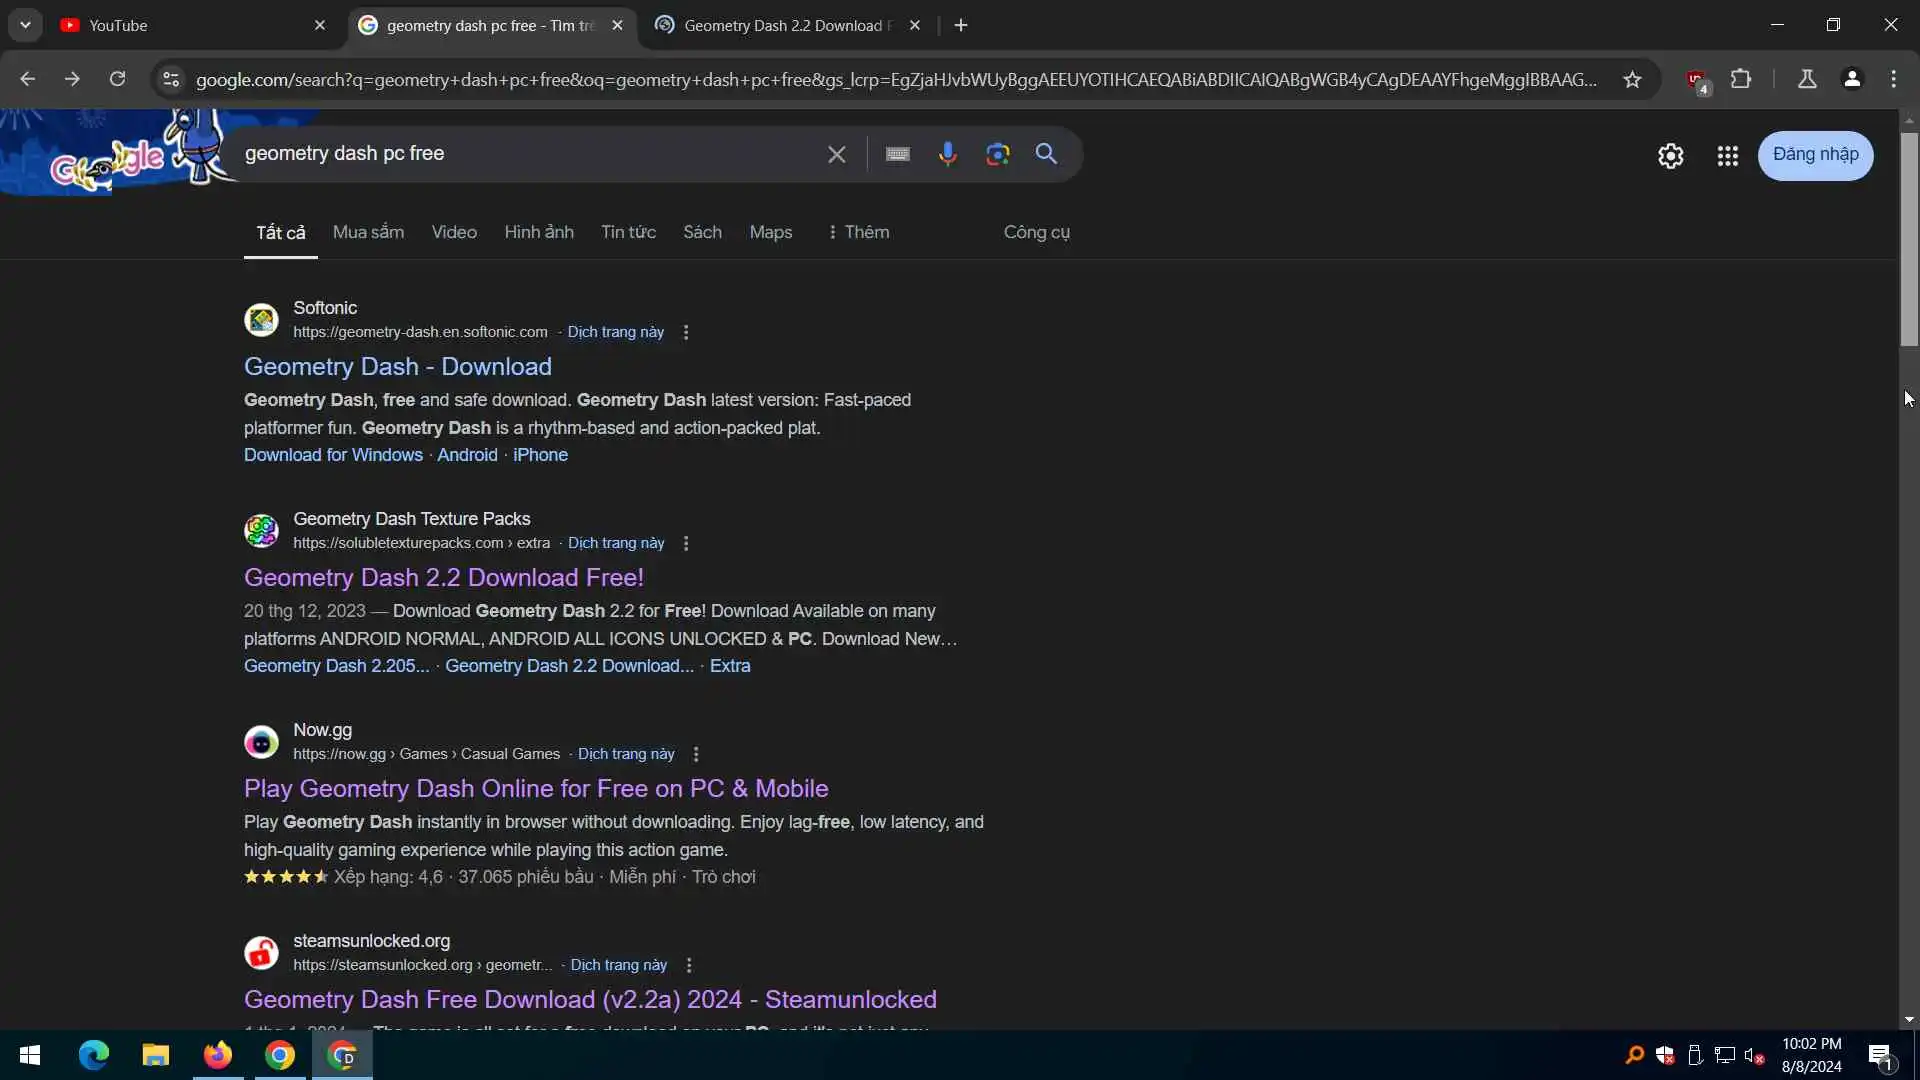The width and height of the screenshot is (1920, 1080).
Task: Open the tab search dropdown arrow
Action: pos(25,25)
